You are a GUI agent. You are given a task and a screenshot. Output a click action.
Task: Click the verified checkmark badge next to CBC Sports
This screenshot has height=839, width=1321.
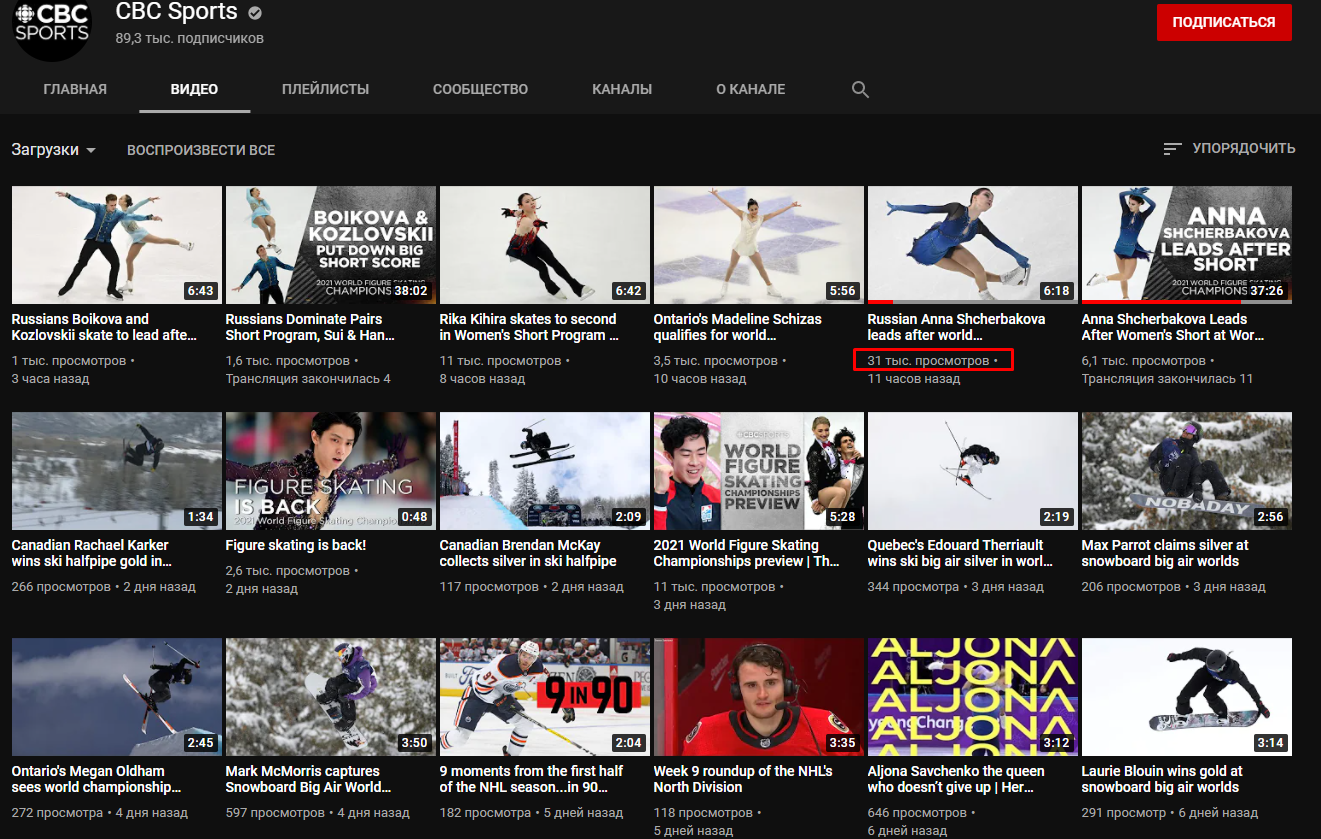[255, 13]
